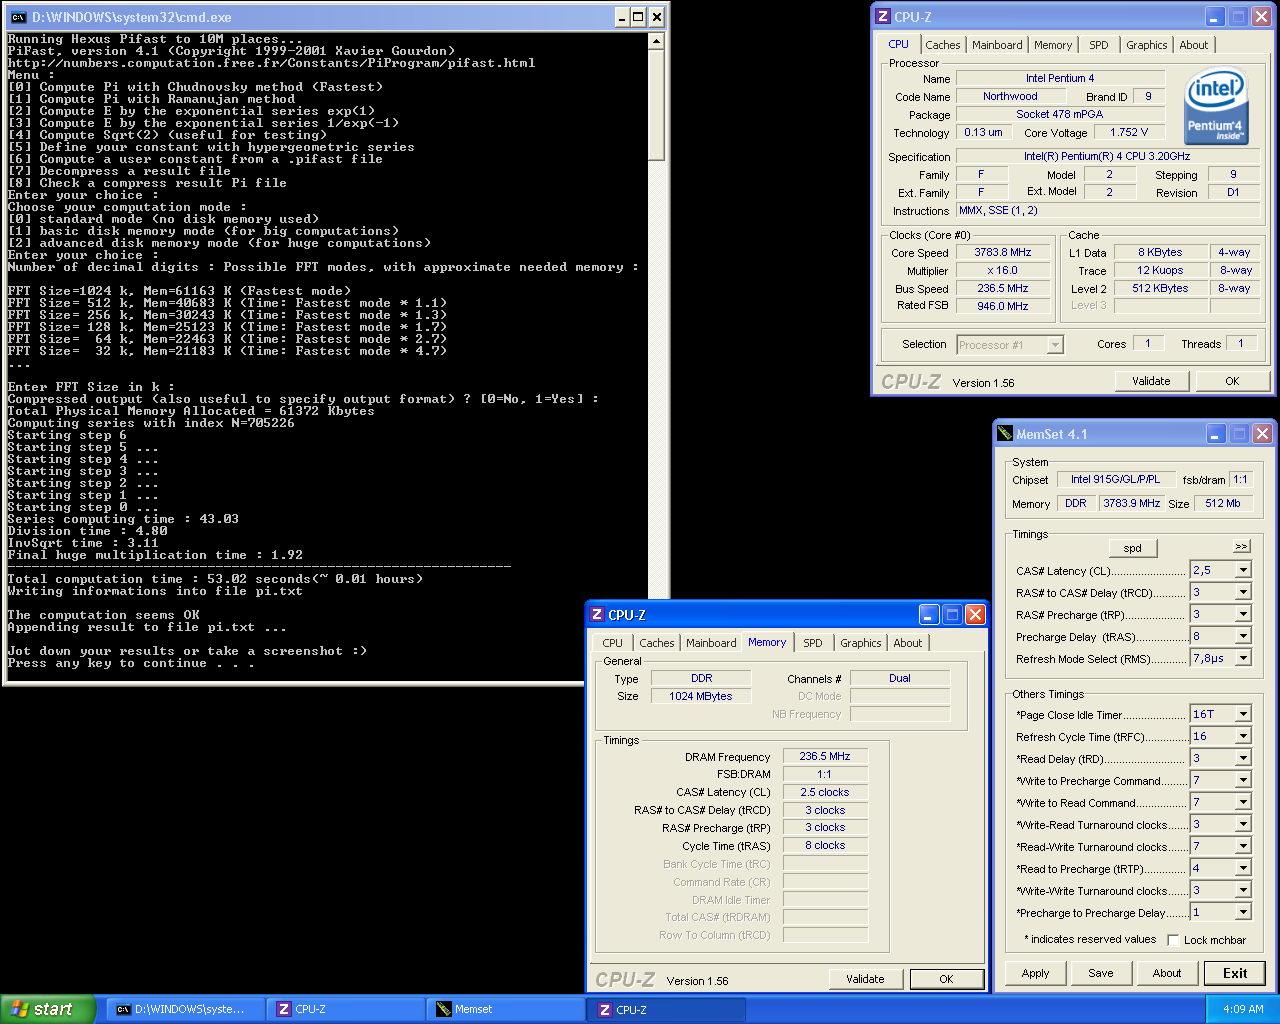
Task: Click the Intel Pentium 4 logo
Action: (1216, 107)
